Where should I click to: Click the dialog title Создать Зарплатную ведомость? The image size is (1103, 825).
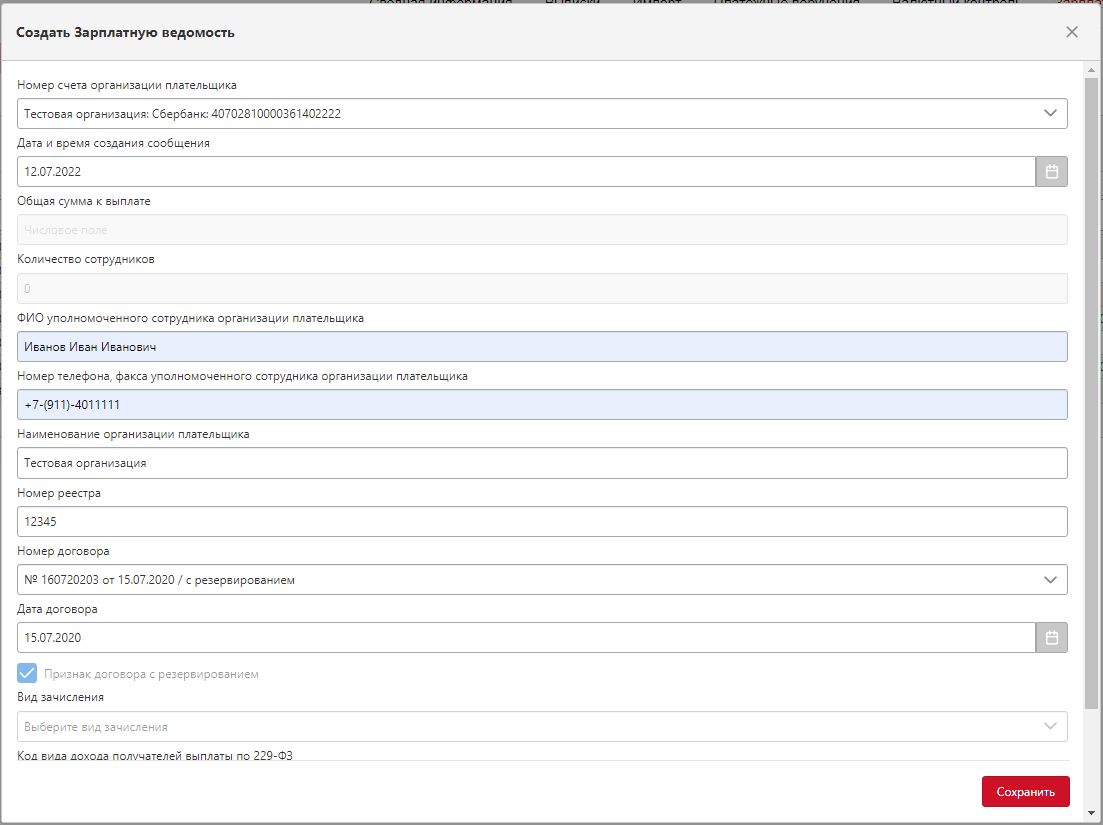pyautogui.click(x=125, y=32)
